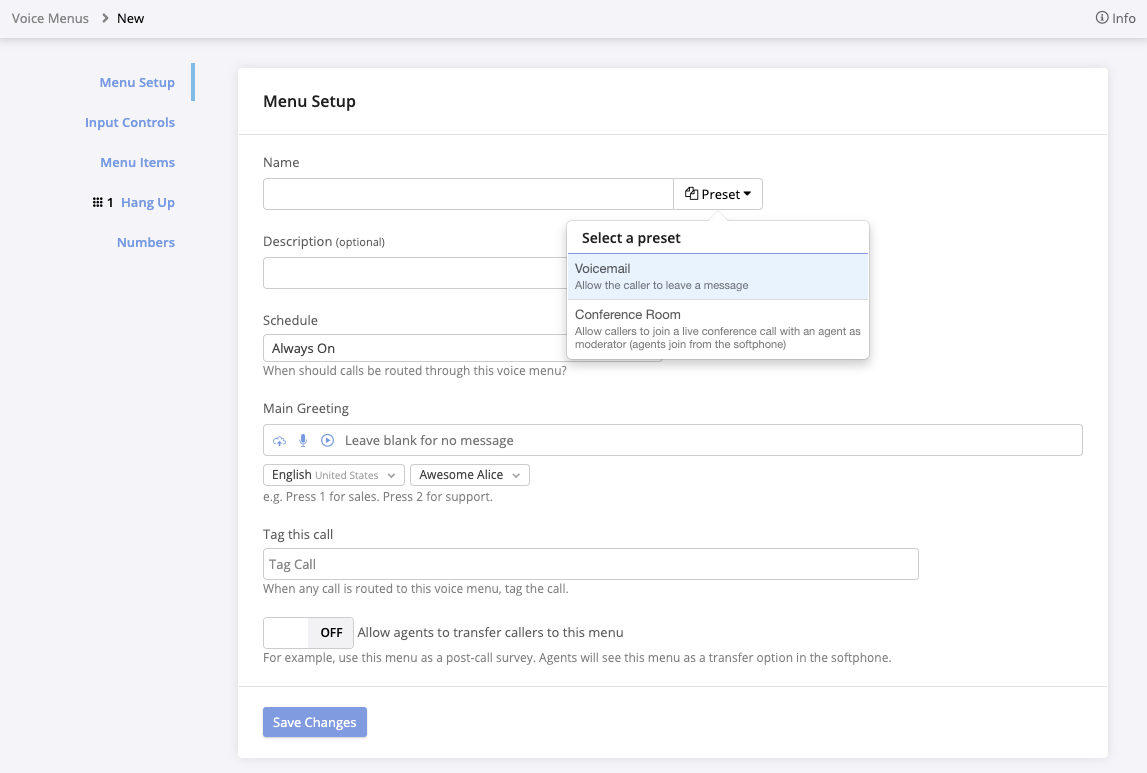The height and width of the screenshot is (773, 1147).
Task: Choose the Conference Room preset
Action: (717, 329)
